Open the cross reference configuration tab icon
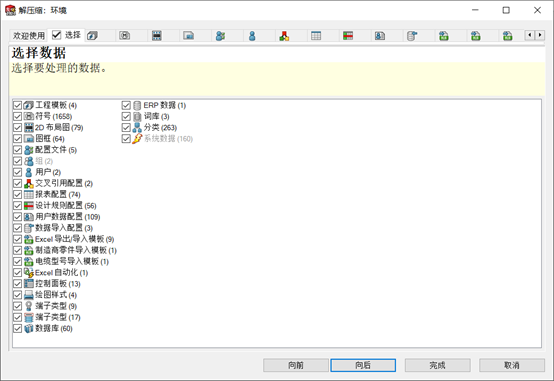Screen dimensions: 554x381 pyautogui.click(x=284, y=36)
